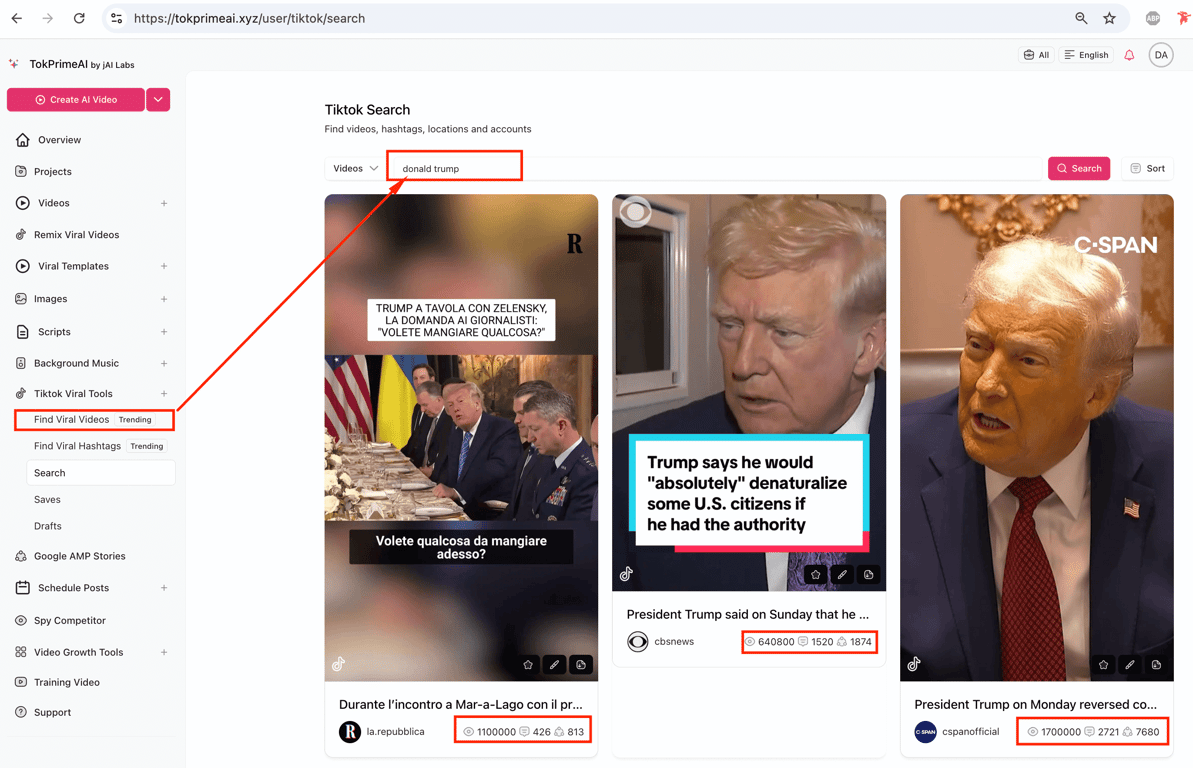Select the Search submenu item
The image size is (1193, 768).
point(100,473)
